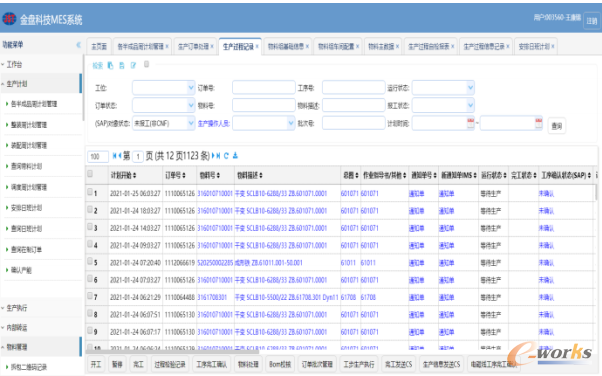Click the export download icon in pager

tap(235, 156)
